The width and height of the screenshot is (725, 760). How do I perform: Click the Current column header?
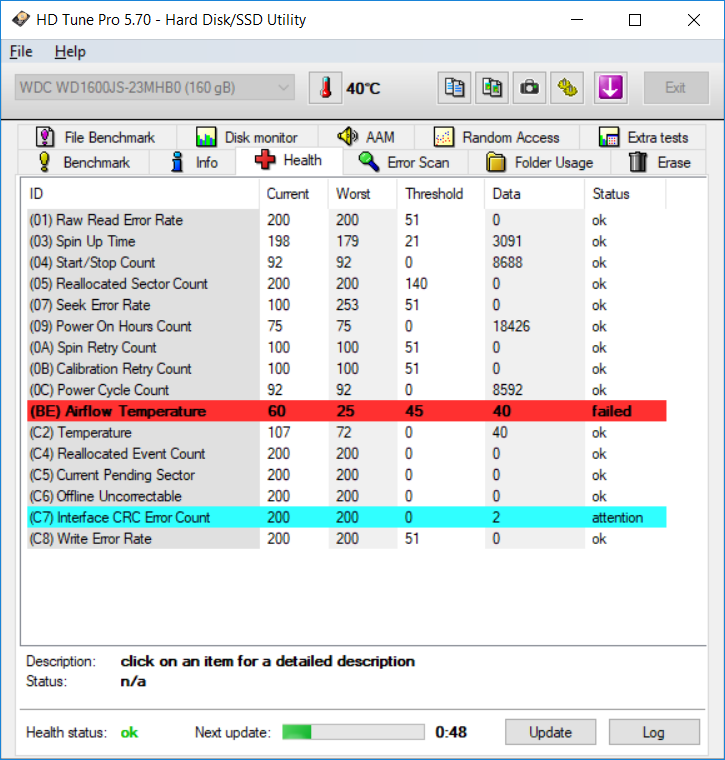pos(294,194)
